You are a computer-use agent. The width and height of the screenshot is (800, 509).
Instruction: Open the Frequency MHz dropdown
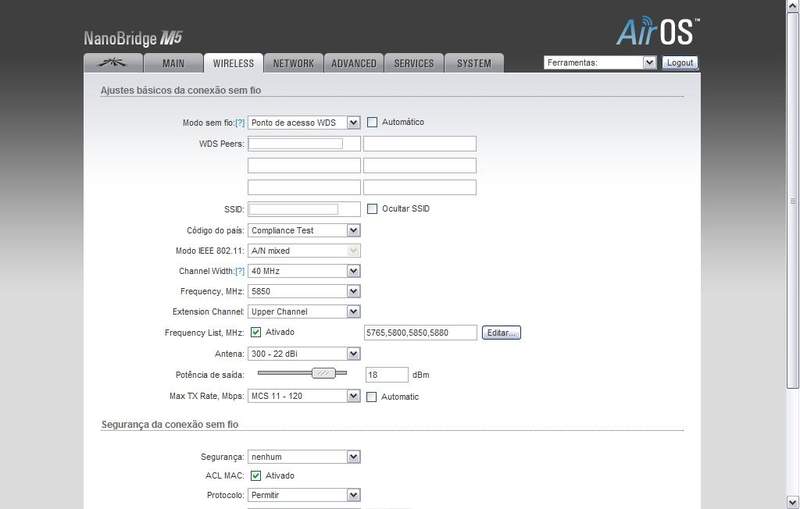[304, 292]
